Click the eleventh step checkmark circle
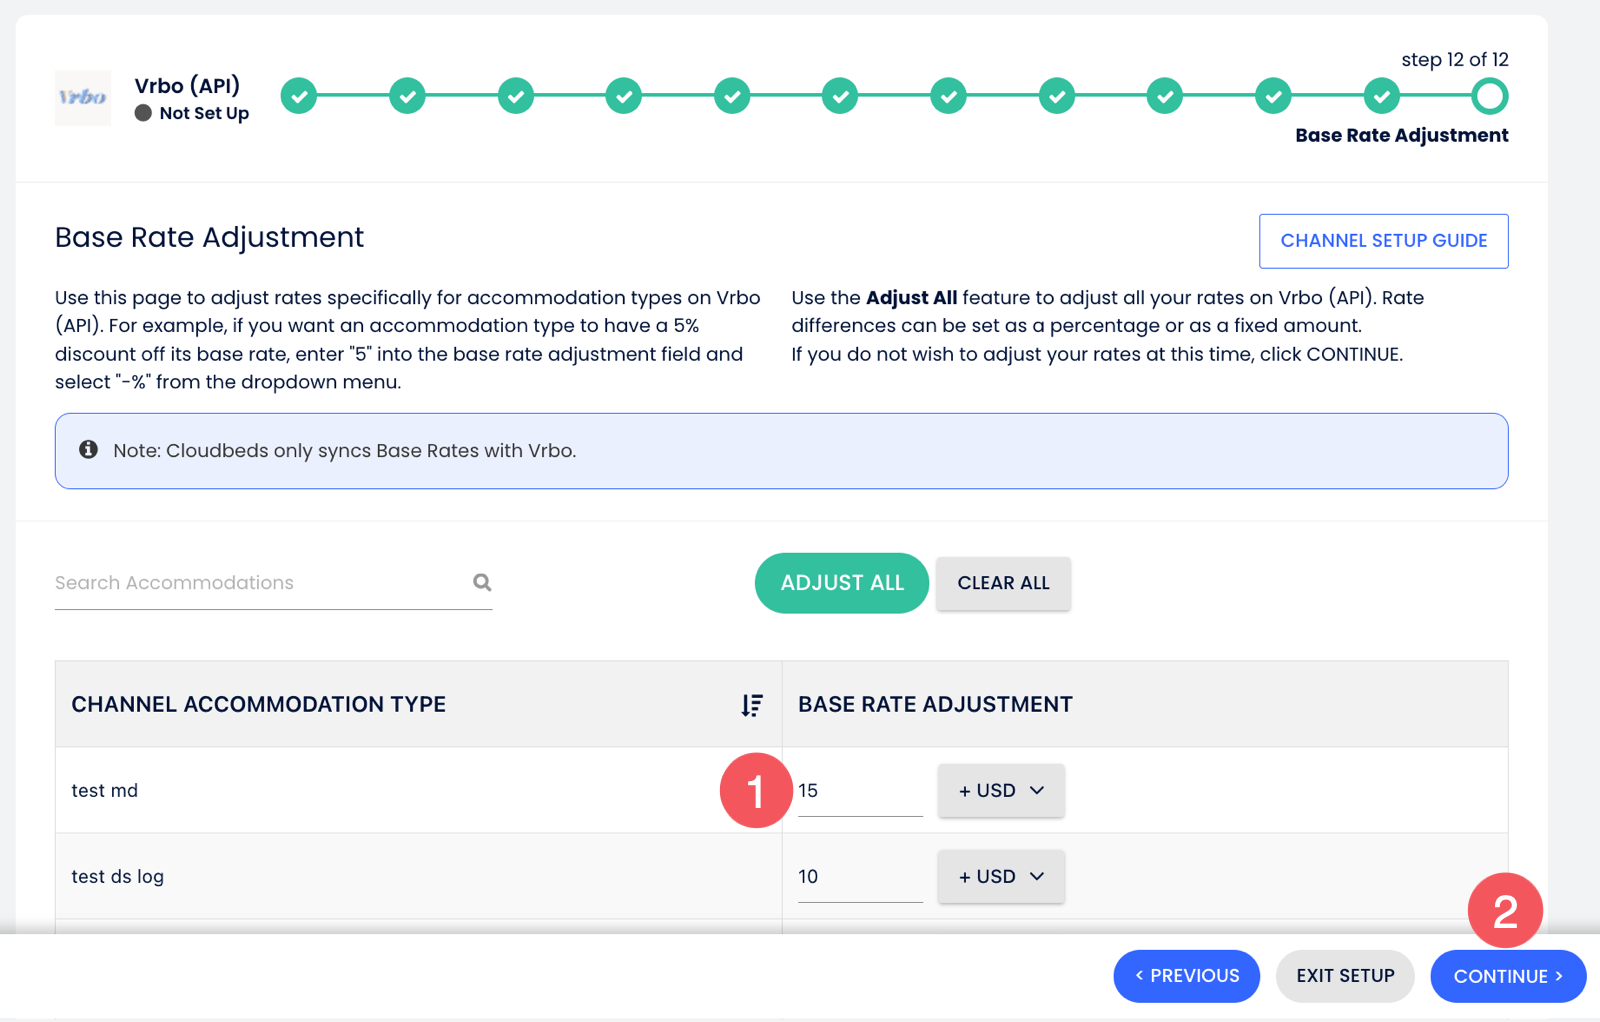 1381,97
